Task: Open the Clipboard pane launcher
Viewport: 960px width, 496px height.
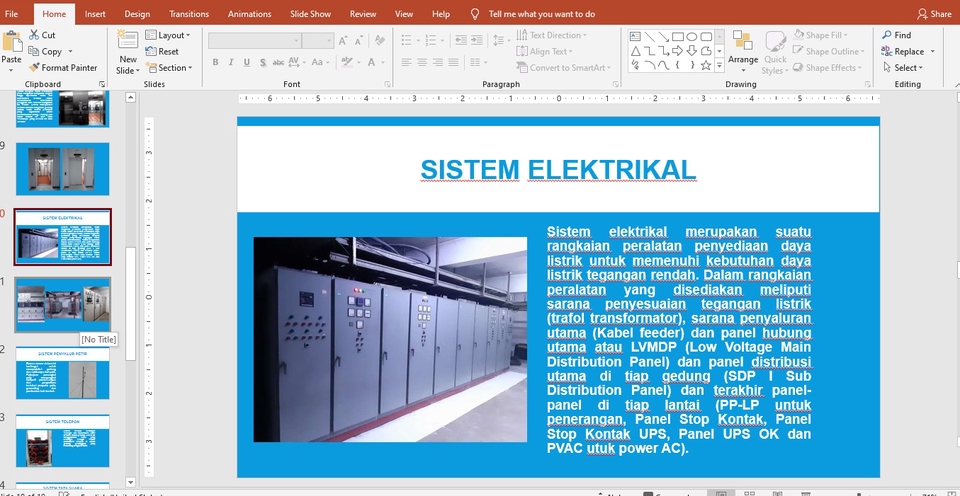Action: 102,84
